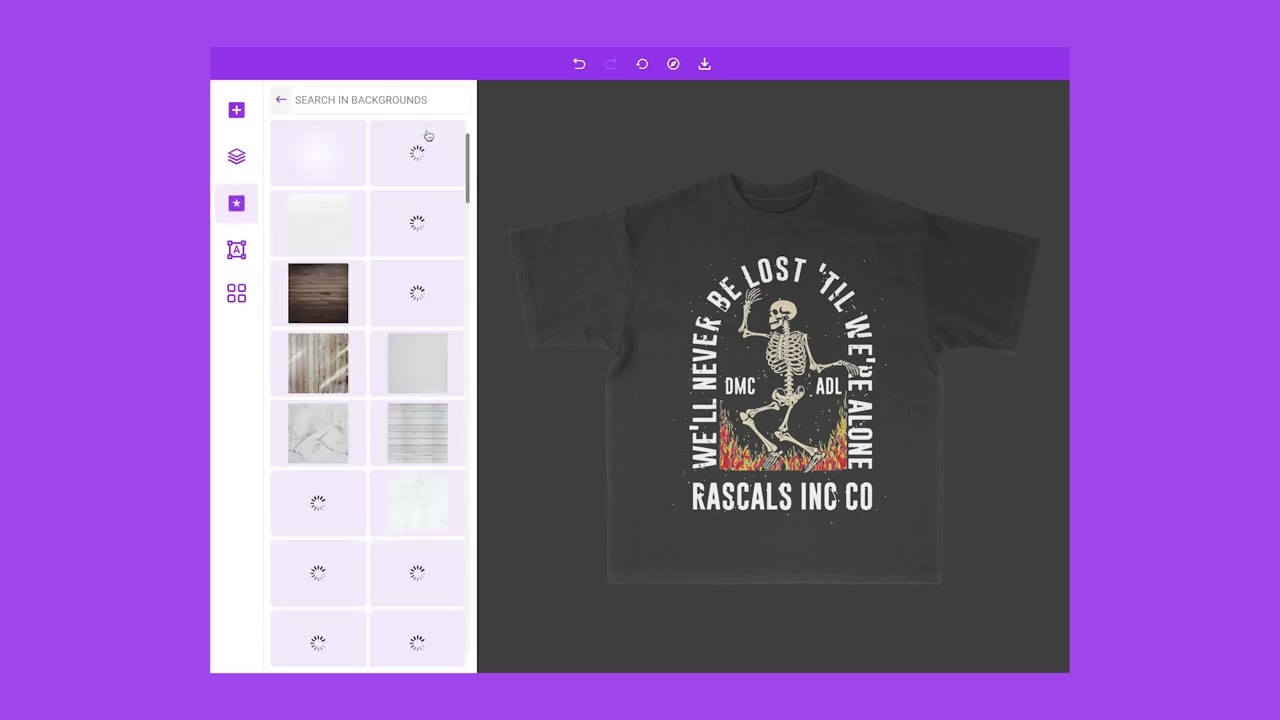
Task: Select the dark wood background thumbnail
Action: tap(318, 293)
